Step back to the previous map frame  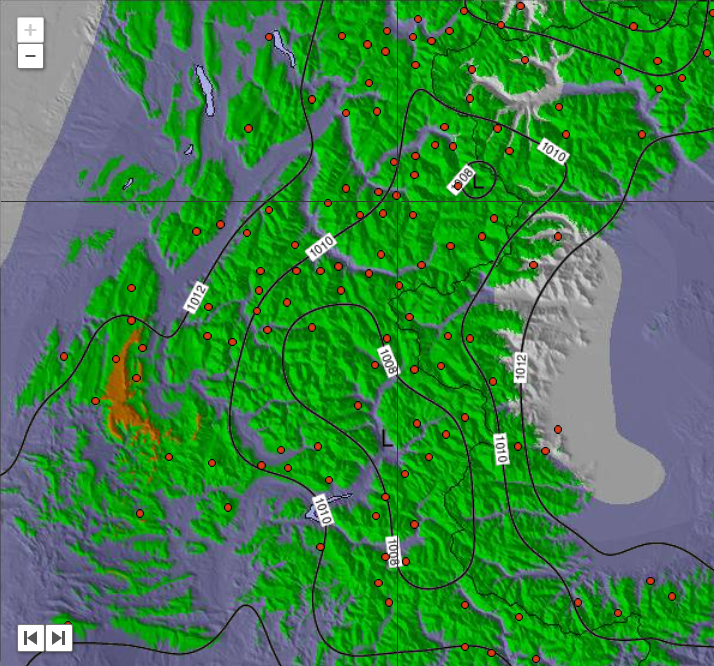[31, 637]
